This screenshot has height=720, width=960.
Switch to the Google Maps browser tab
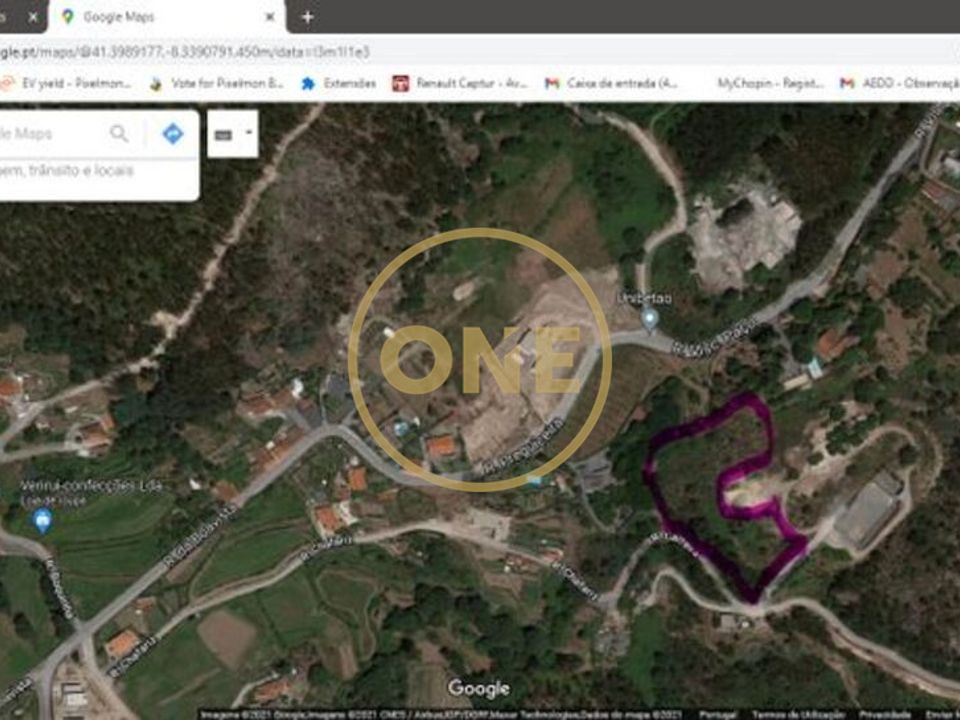tap(167, 17)
